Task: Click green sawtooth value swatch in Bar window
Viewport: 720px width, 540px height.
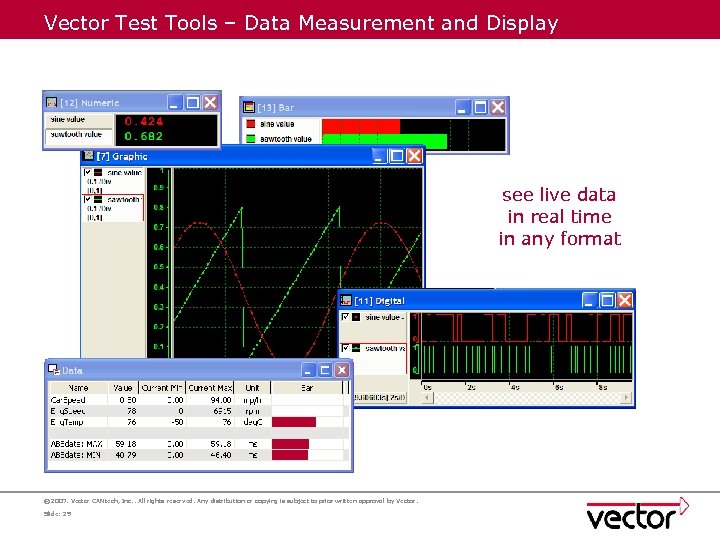Action: (x=251, y=138)
